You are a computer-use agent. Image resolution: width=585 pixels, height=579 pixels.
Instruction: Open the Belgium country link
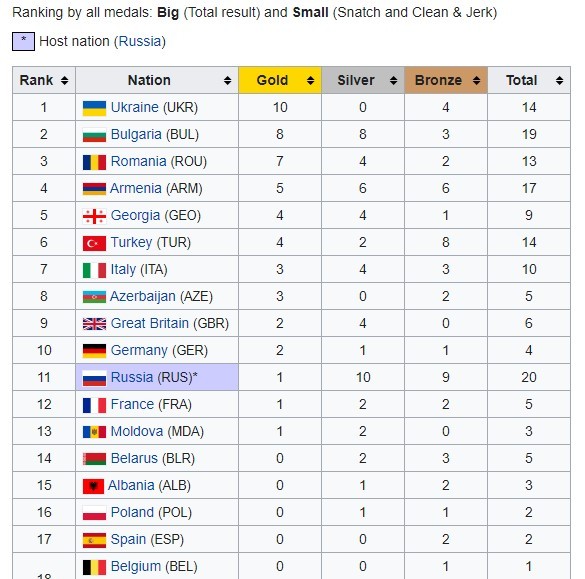[x=136, y=566]
